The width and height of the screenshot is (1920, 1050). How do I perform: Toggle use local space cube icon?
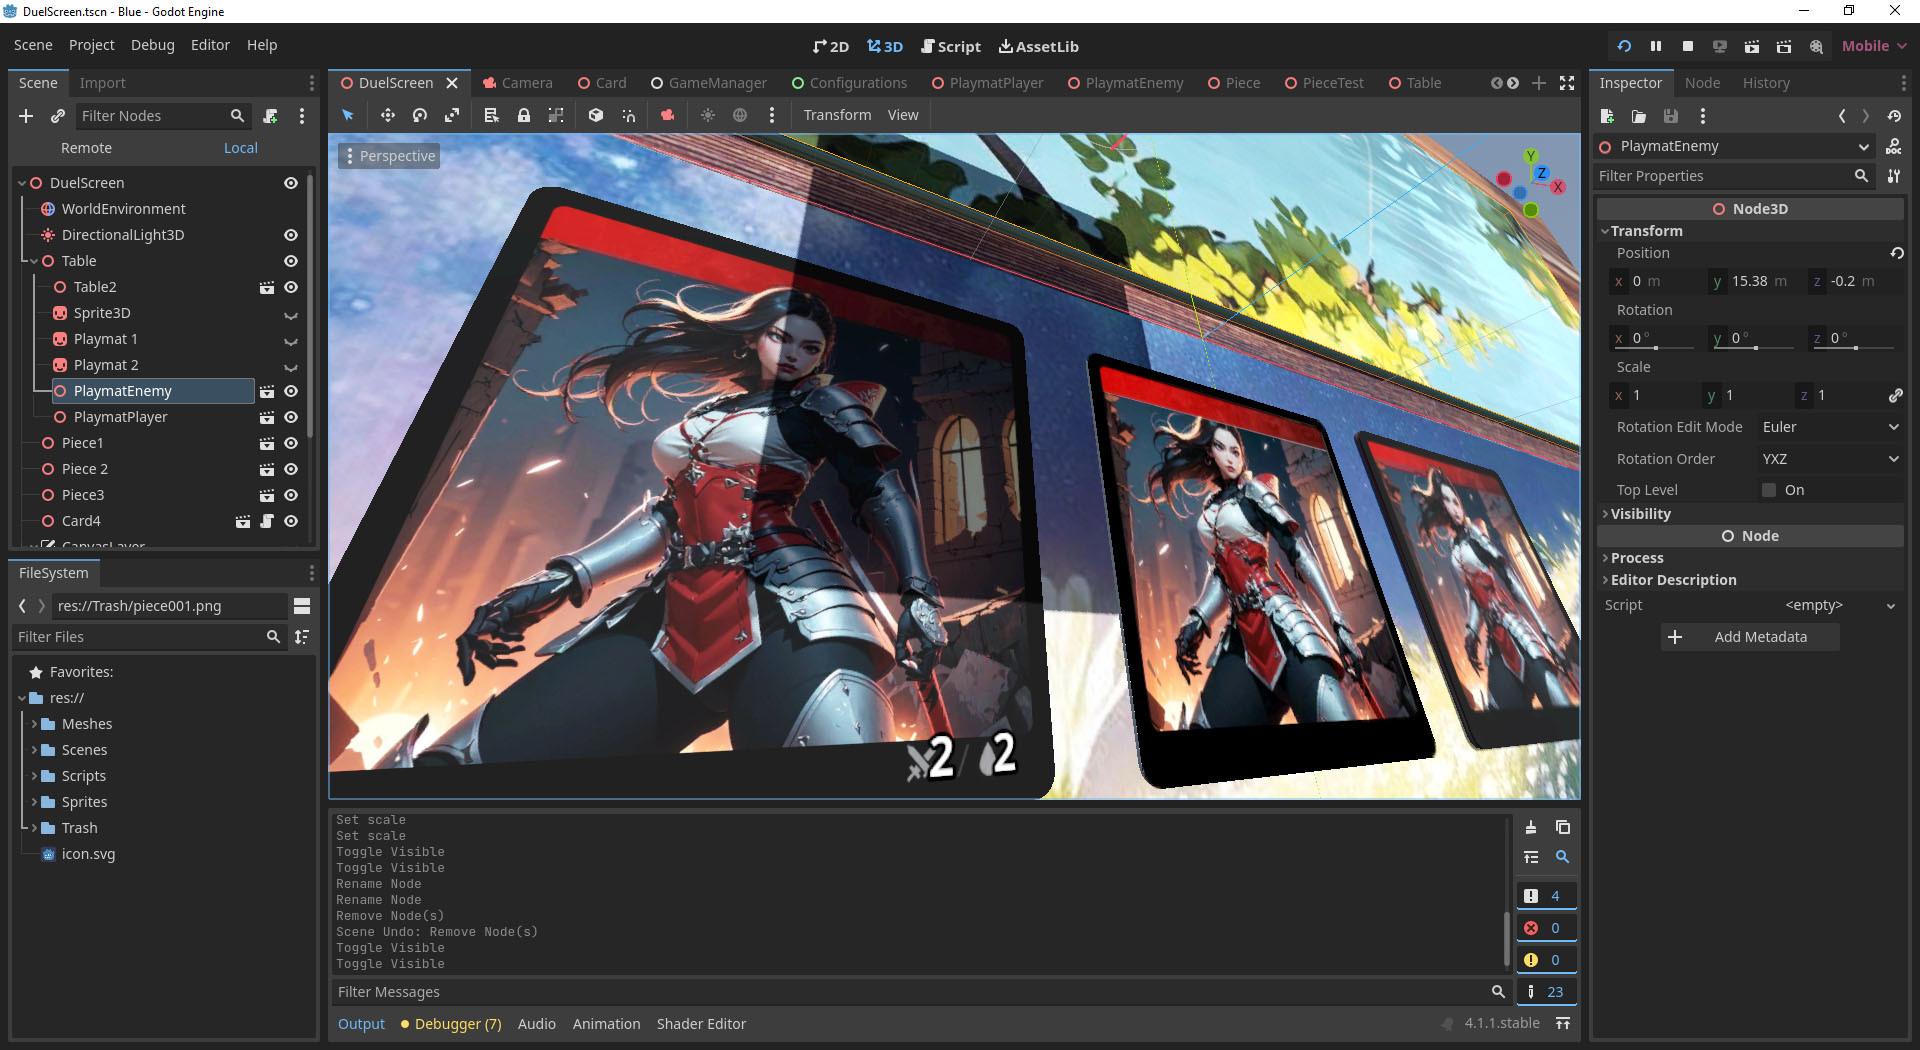click(x=596, y=115)
